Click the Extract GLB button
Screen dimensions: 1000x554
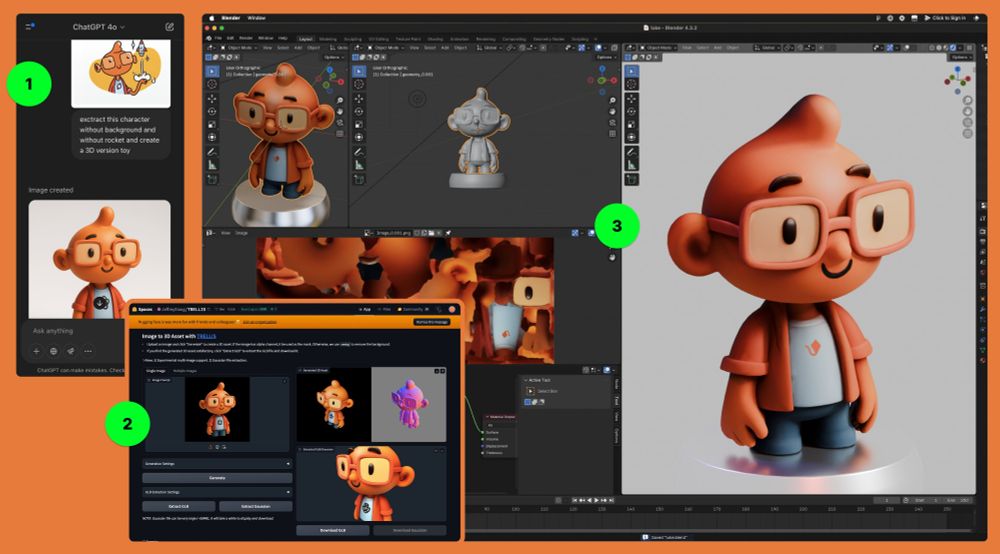179,506
